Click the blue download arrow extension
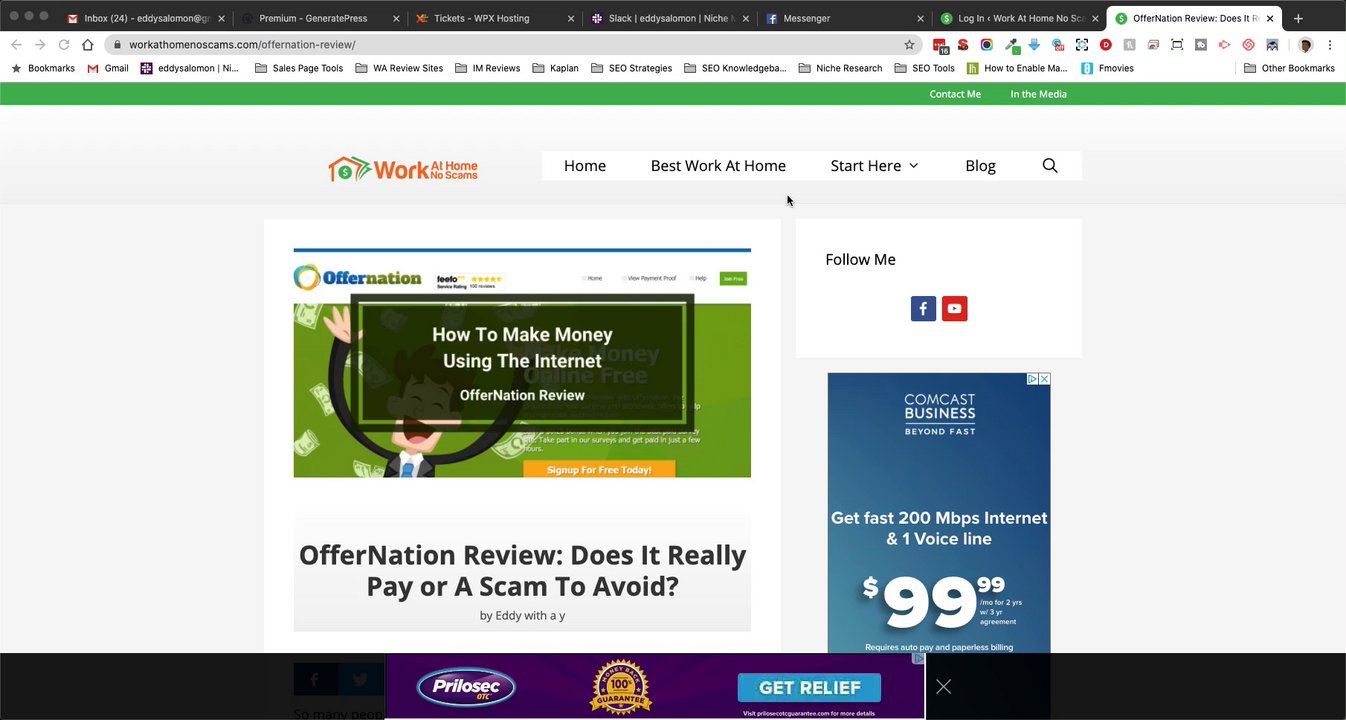 (x=1034, y=45)
